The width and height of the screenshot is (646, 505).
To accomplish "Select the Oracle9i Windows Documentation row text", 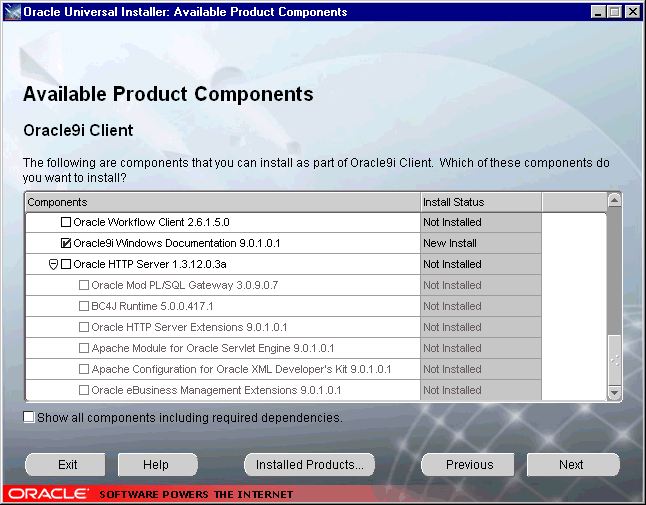I will coord(177,243).
